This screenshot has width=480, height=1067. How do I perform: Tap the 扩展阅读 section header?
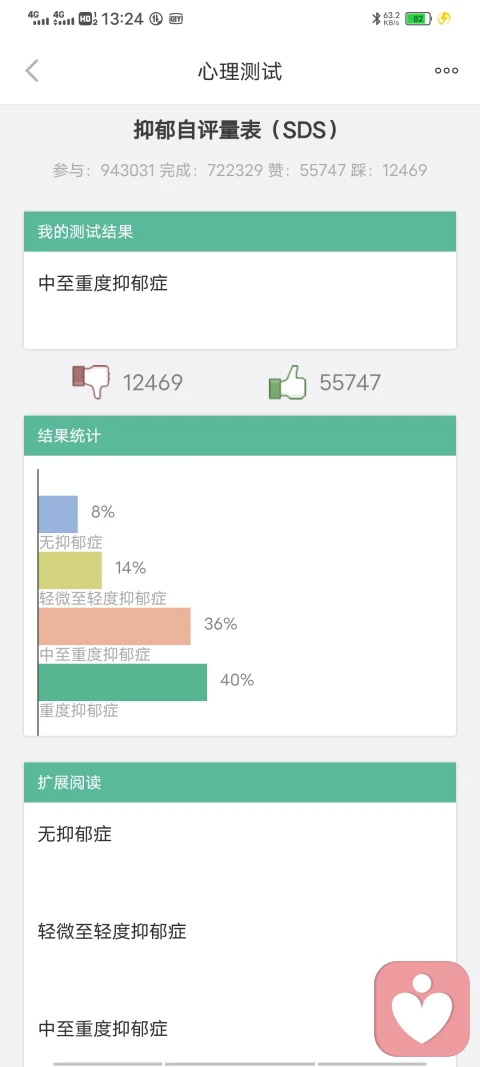(x=240, y=782)
